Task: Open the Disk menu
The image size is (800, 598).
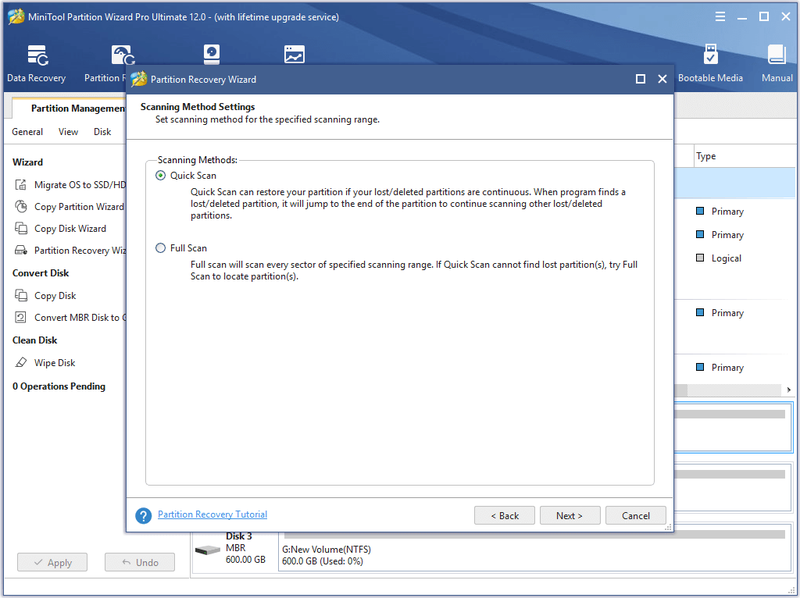Action: coord(102,132)
